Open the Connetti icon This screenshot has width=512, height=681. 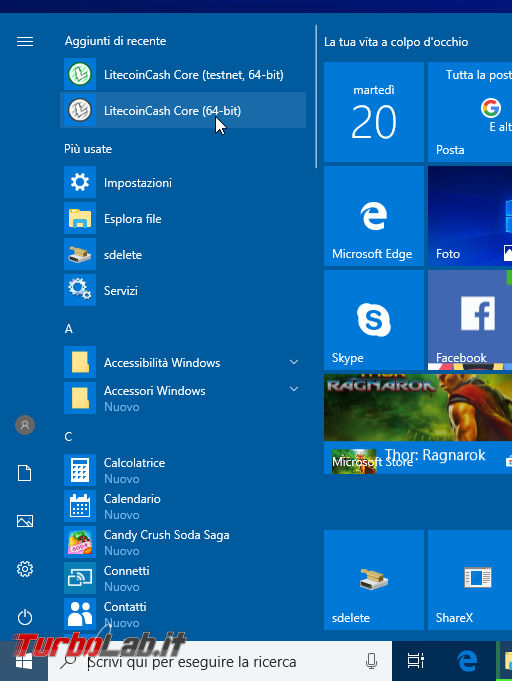tap(80, 578)
